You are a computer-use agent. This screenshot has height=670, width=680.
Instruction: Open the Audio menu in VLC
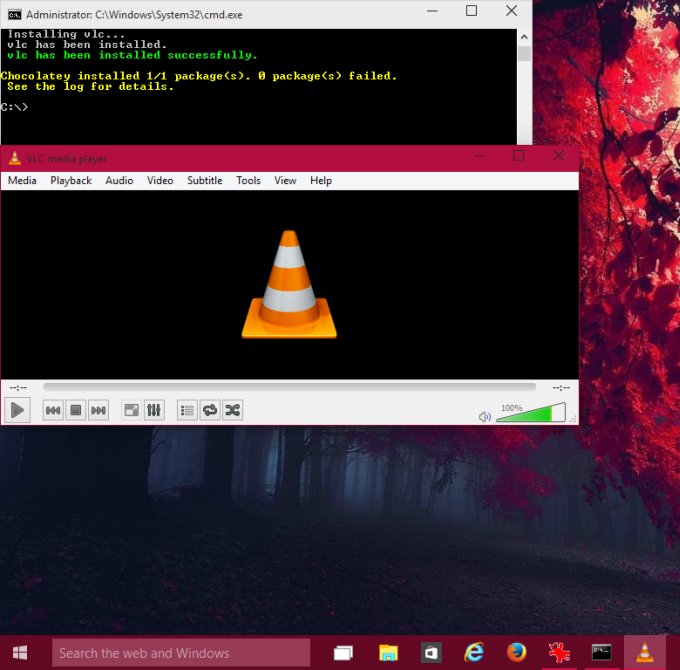pos(119,180)
